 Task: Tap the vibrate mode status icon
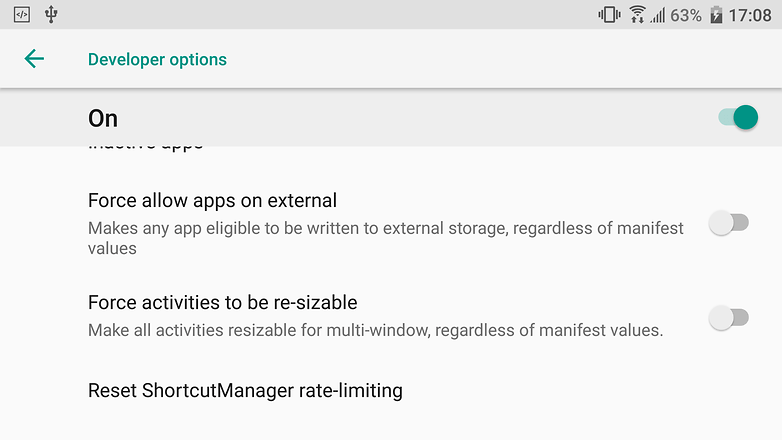(x=609, y=14)
